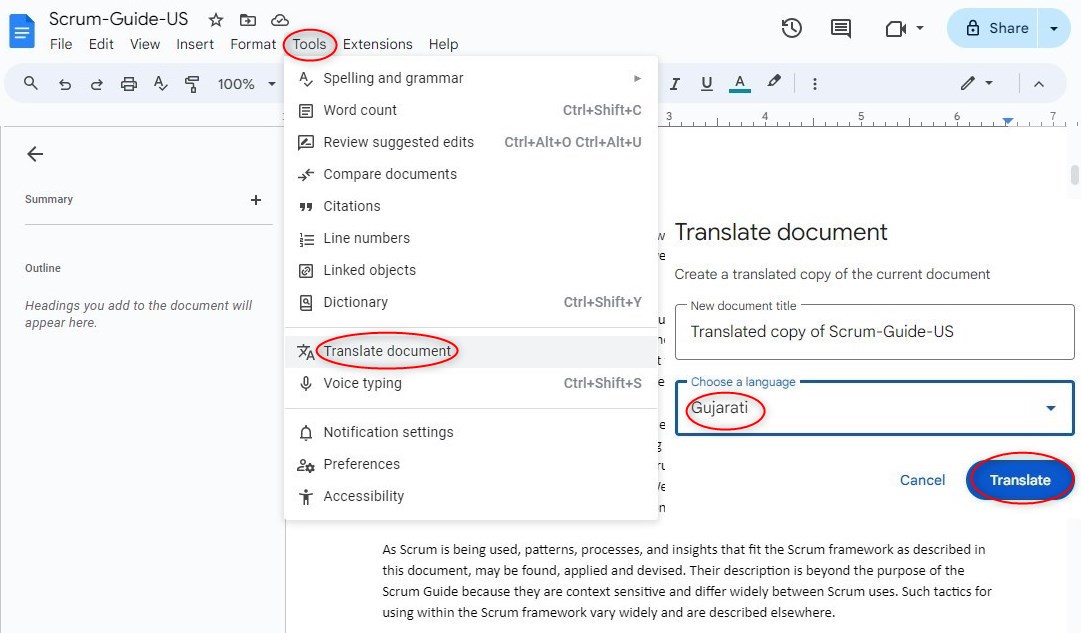Open the File menu
Viewport: 1081px width, 633px height.
click(x=61, y=44)
